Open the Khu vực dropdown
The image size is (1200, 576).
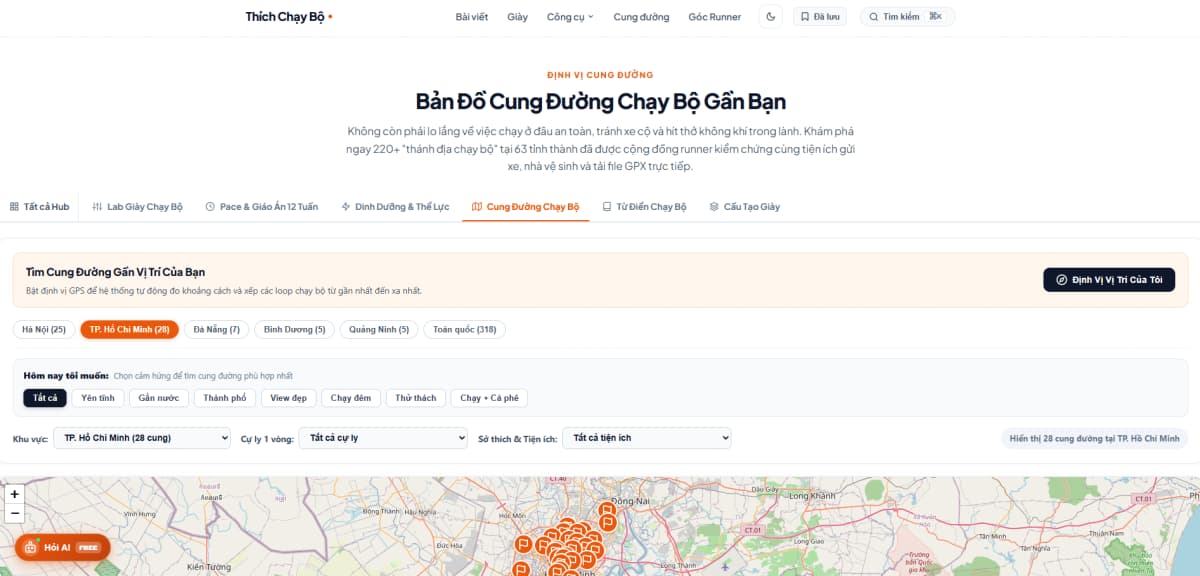142,438
